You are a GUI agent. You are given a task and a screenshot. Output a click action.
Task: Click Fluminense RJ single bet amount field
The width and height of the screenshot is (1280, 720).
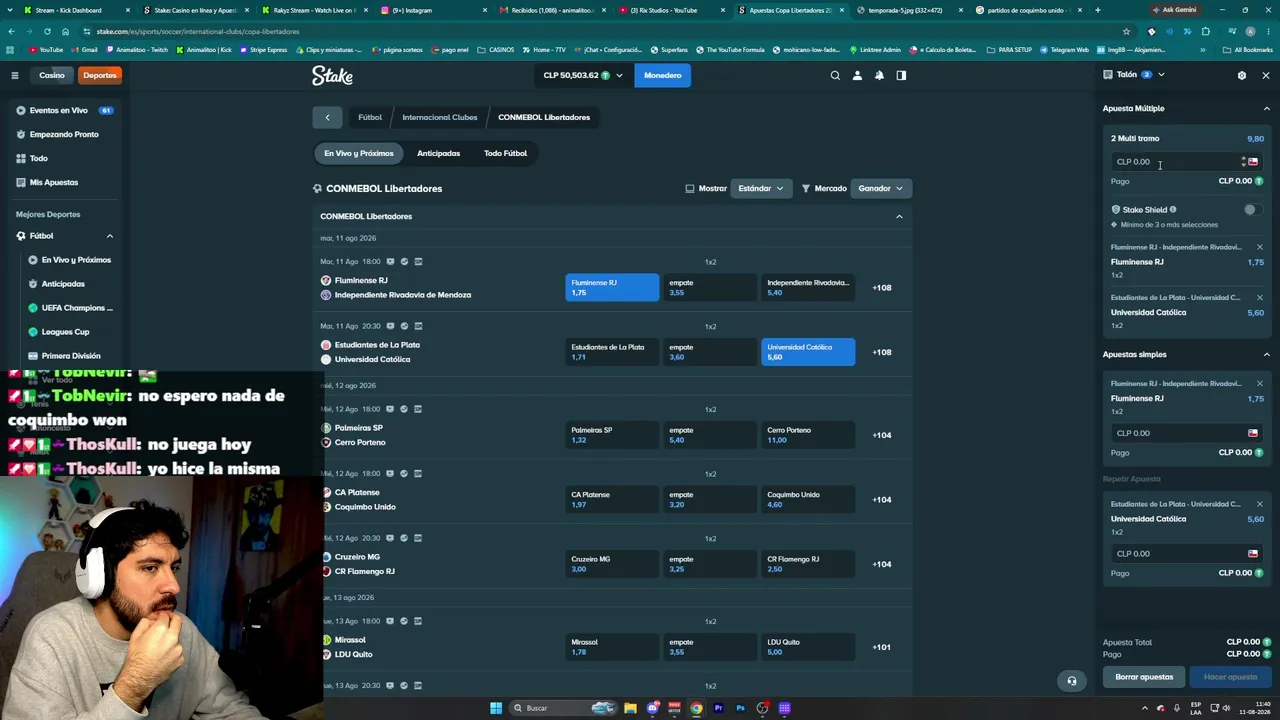[x=1186, y=433]
